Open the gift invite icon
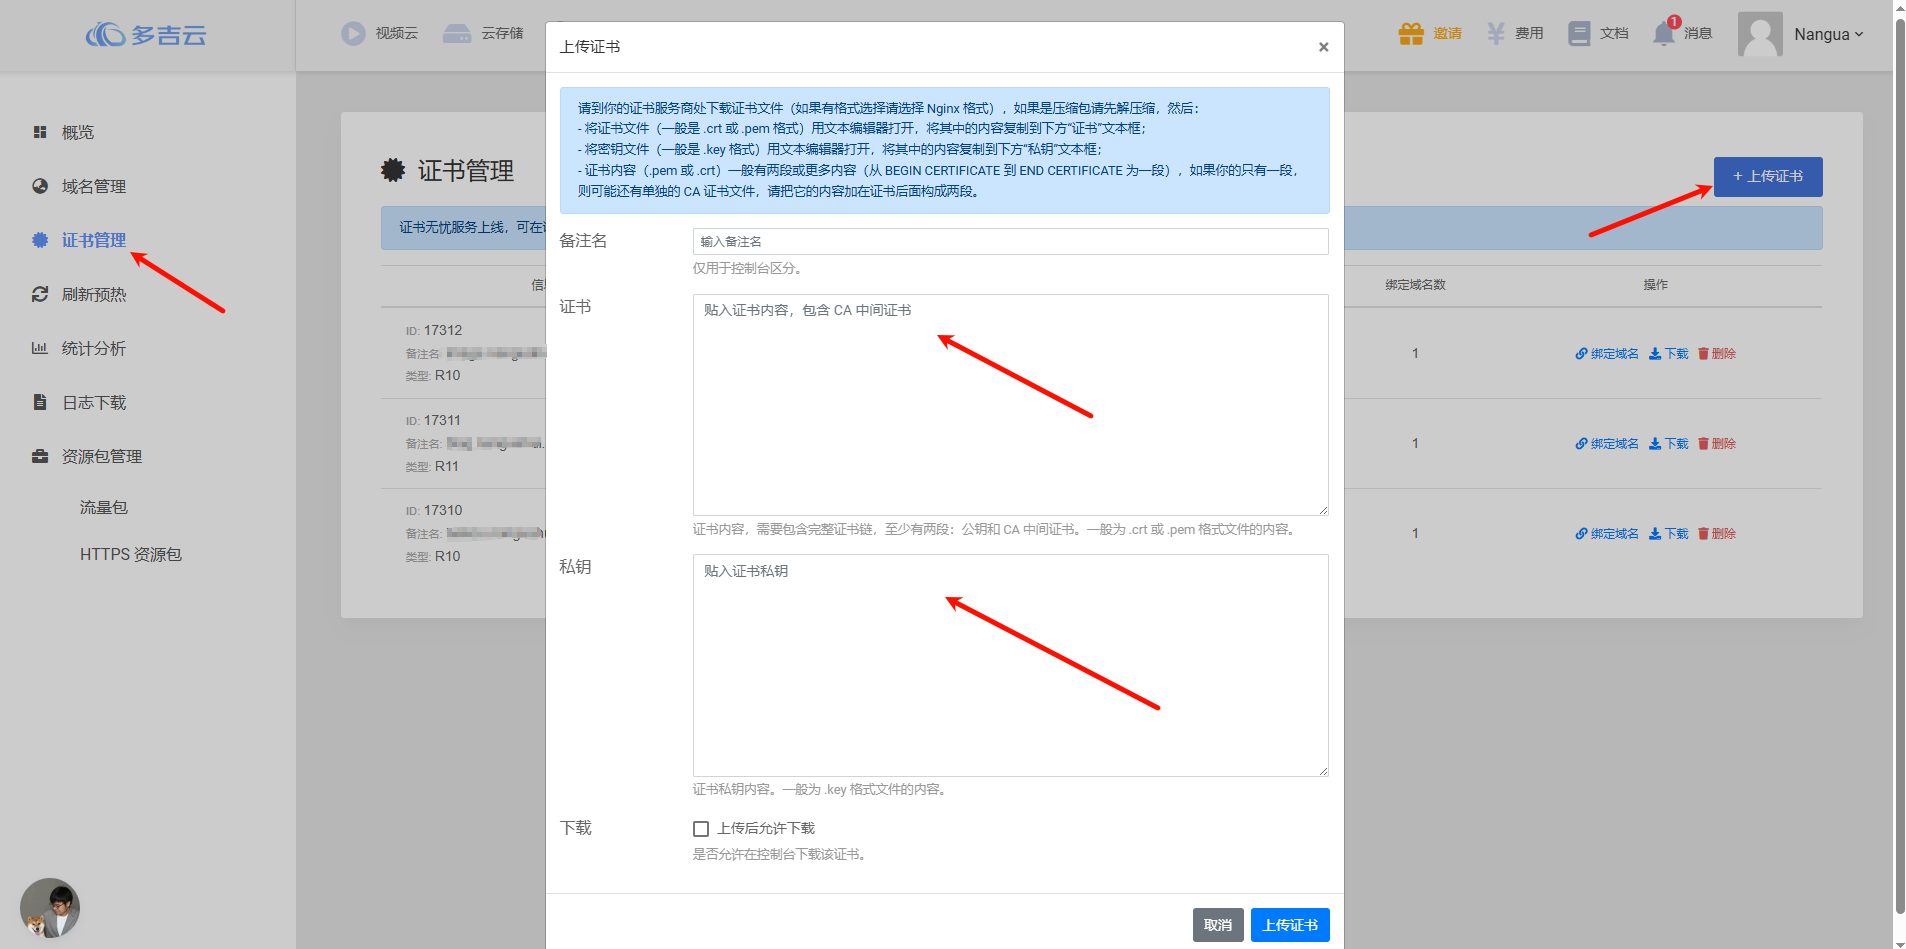 point(1410,34)
